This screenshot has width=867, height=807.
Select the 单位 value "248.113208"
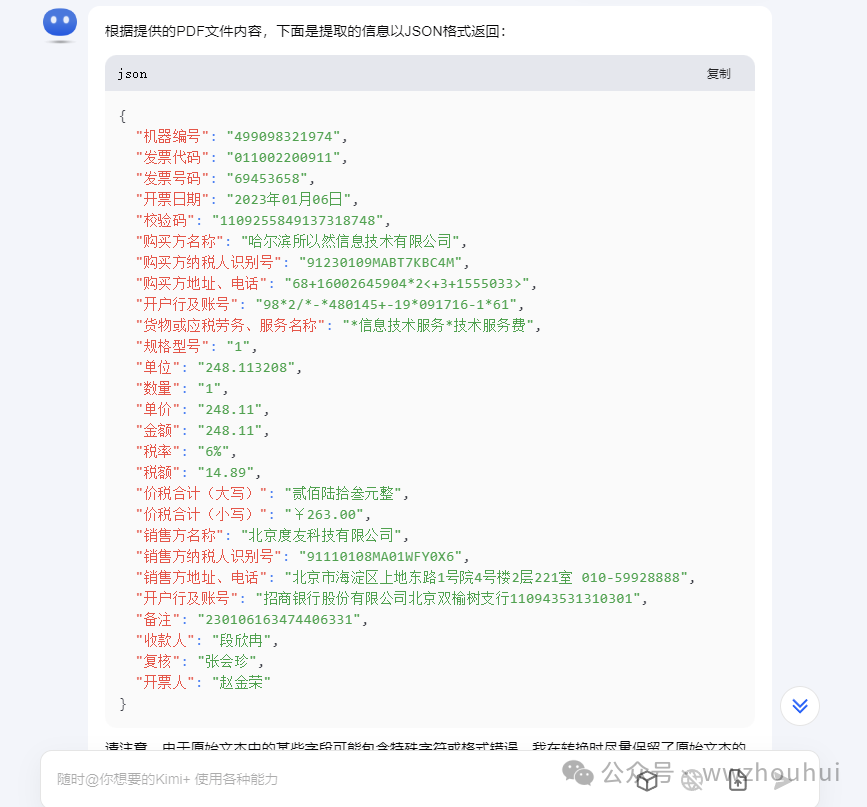[247, 368]
